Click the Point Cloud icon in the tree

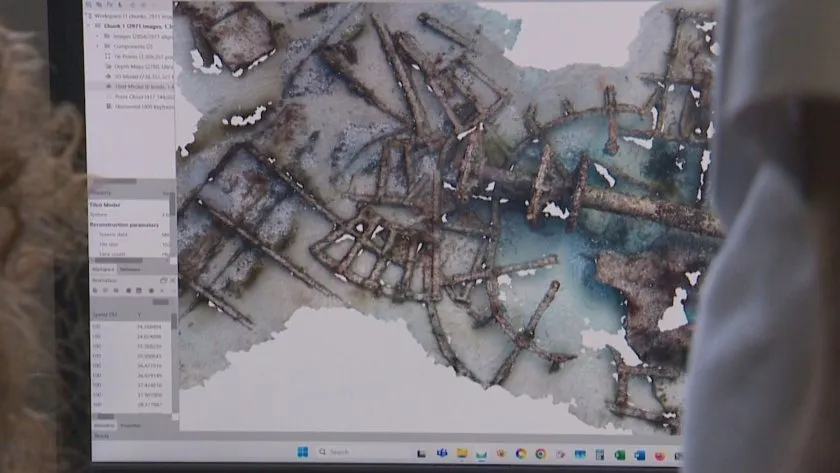click(x=106, y=97)
